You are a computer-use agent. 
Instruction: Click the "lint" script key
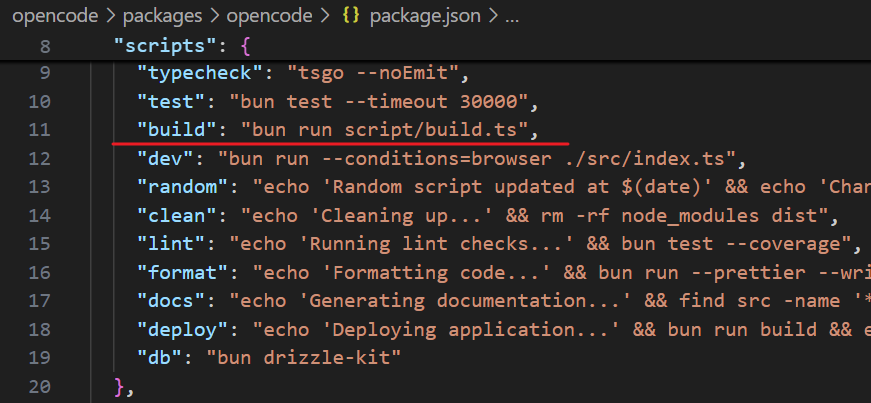tap(172, 243)
